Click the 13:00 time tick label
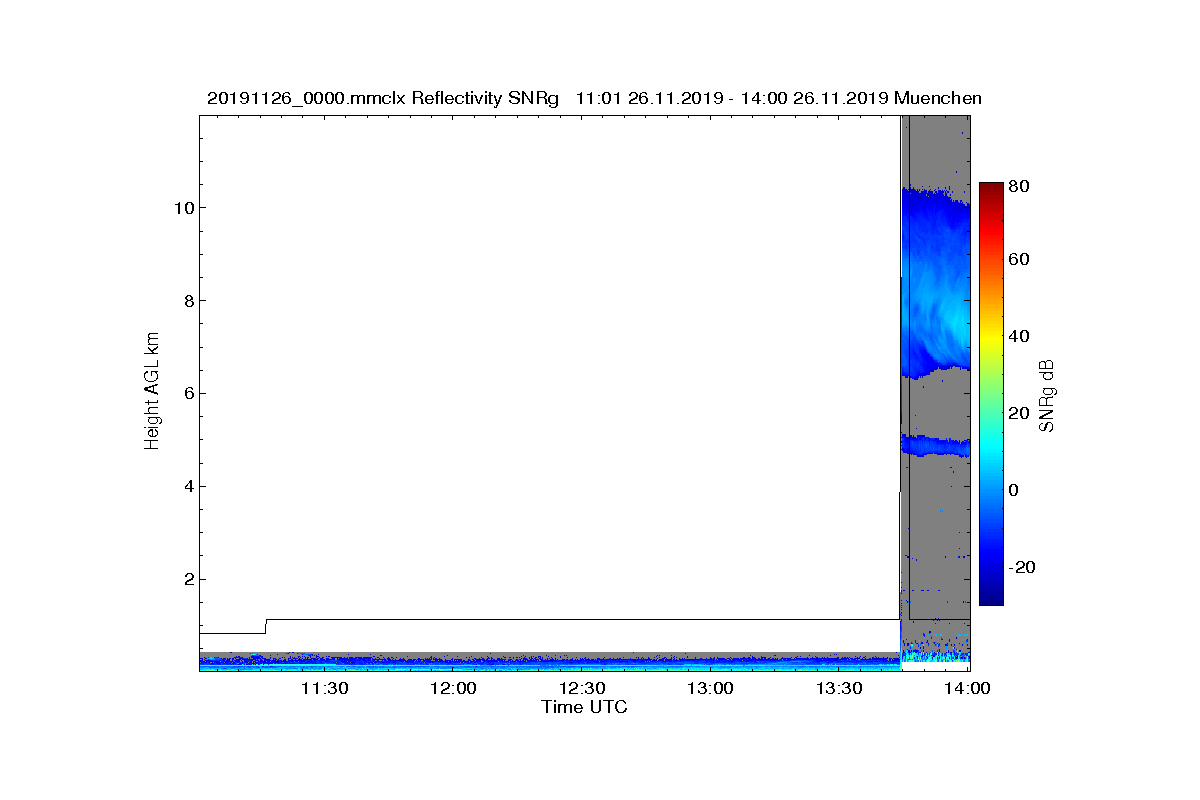Screen dimensions: 1200x800 [711, 689]
